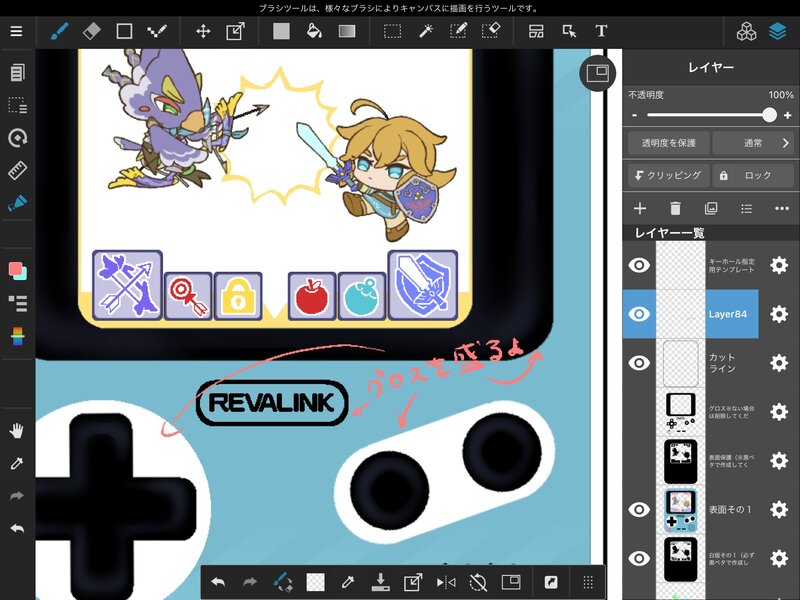Open settings gear for 表面その1 layer
This screenshot has height=600, width=800.
[x=779, y=509]
